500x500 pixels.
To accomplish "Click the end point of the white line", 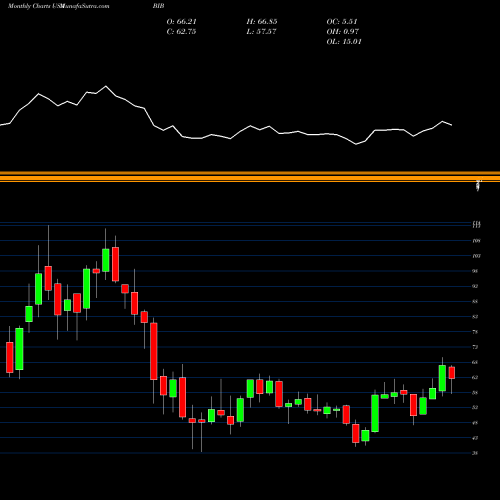I will 452,125.
